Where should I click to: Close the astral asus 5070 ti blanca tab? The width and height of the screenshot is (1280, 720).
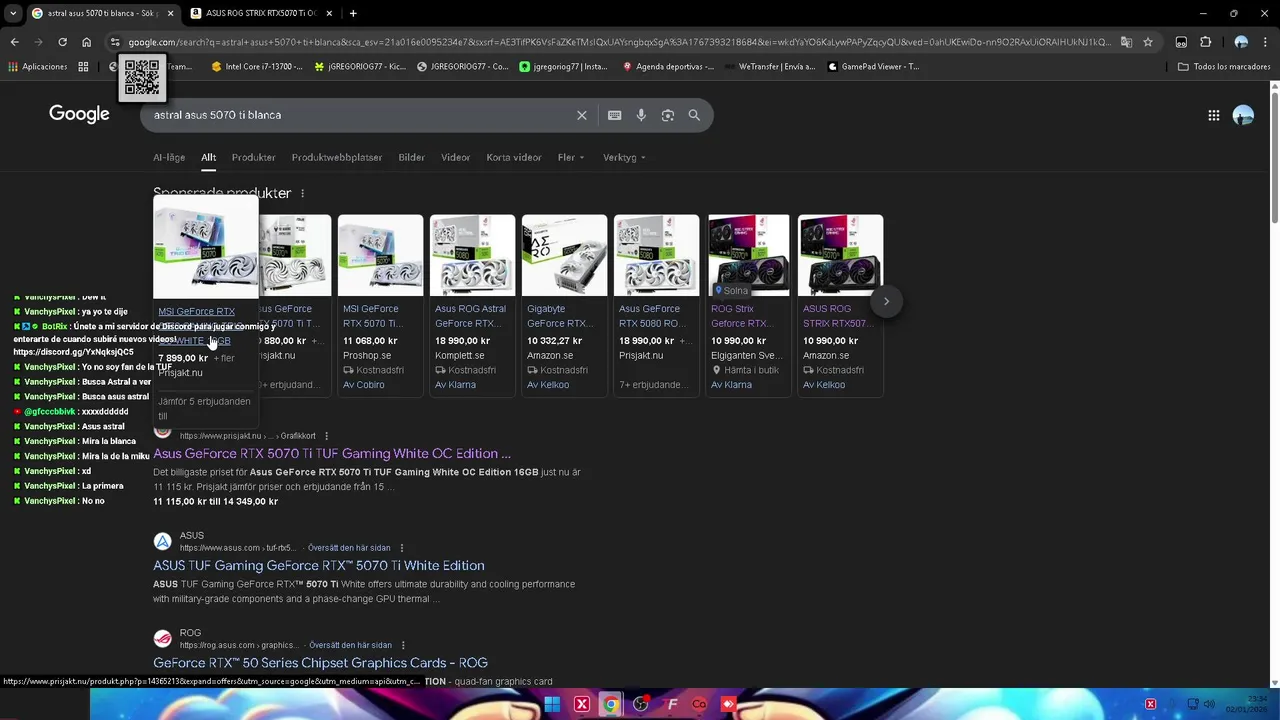tap(170, 13)
